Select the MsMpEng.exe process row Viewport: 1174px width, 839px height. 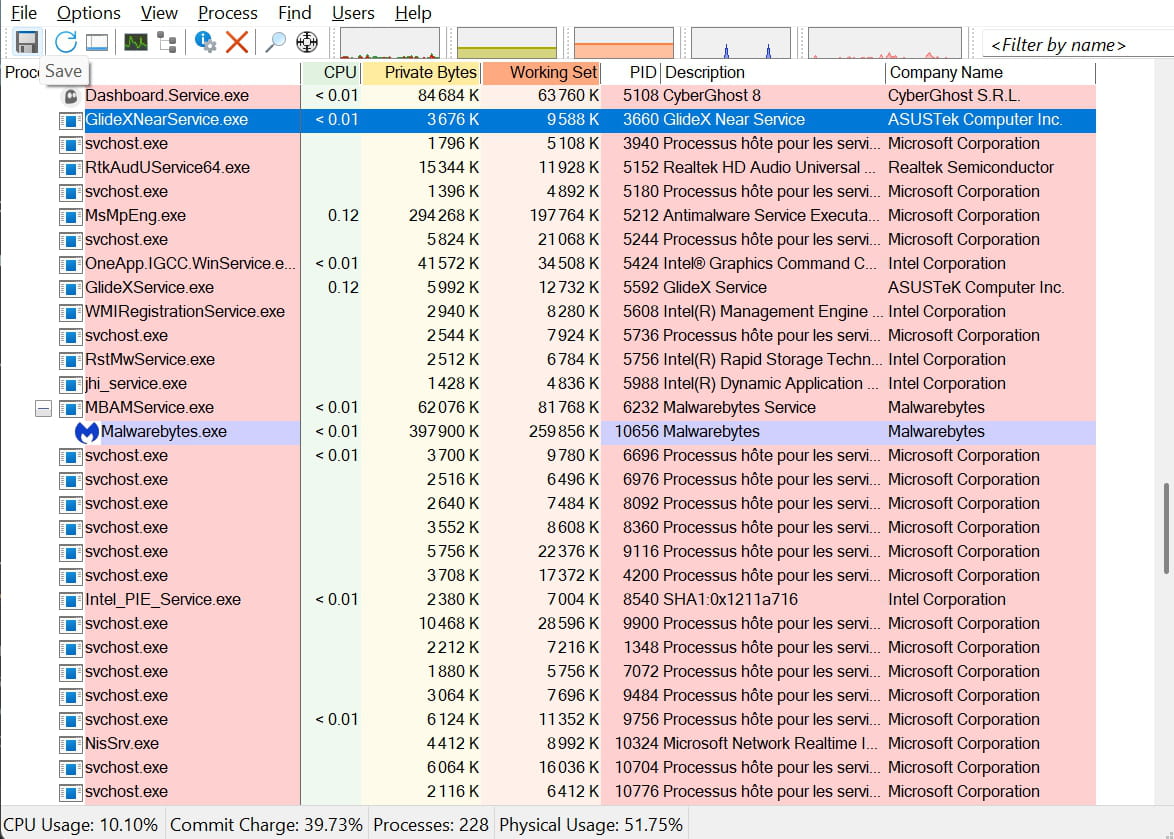tap(135, 216)
